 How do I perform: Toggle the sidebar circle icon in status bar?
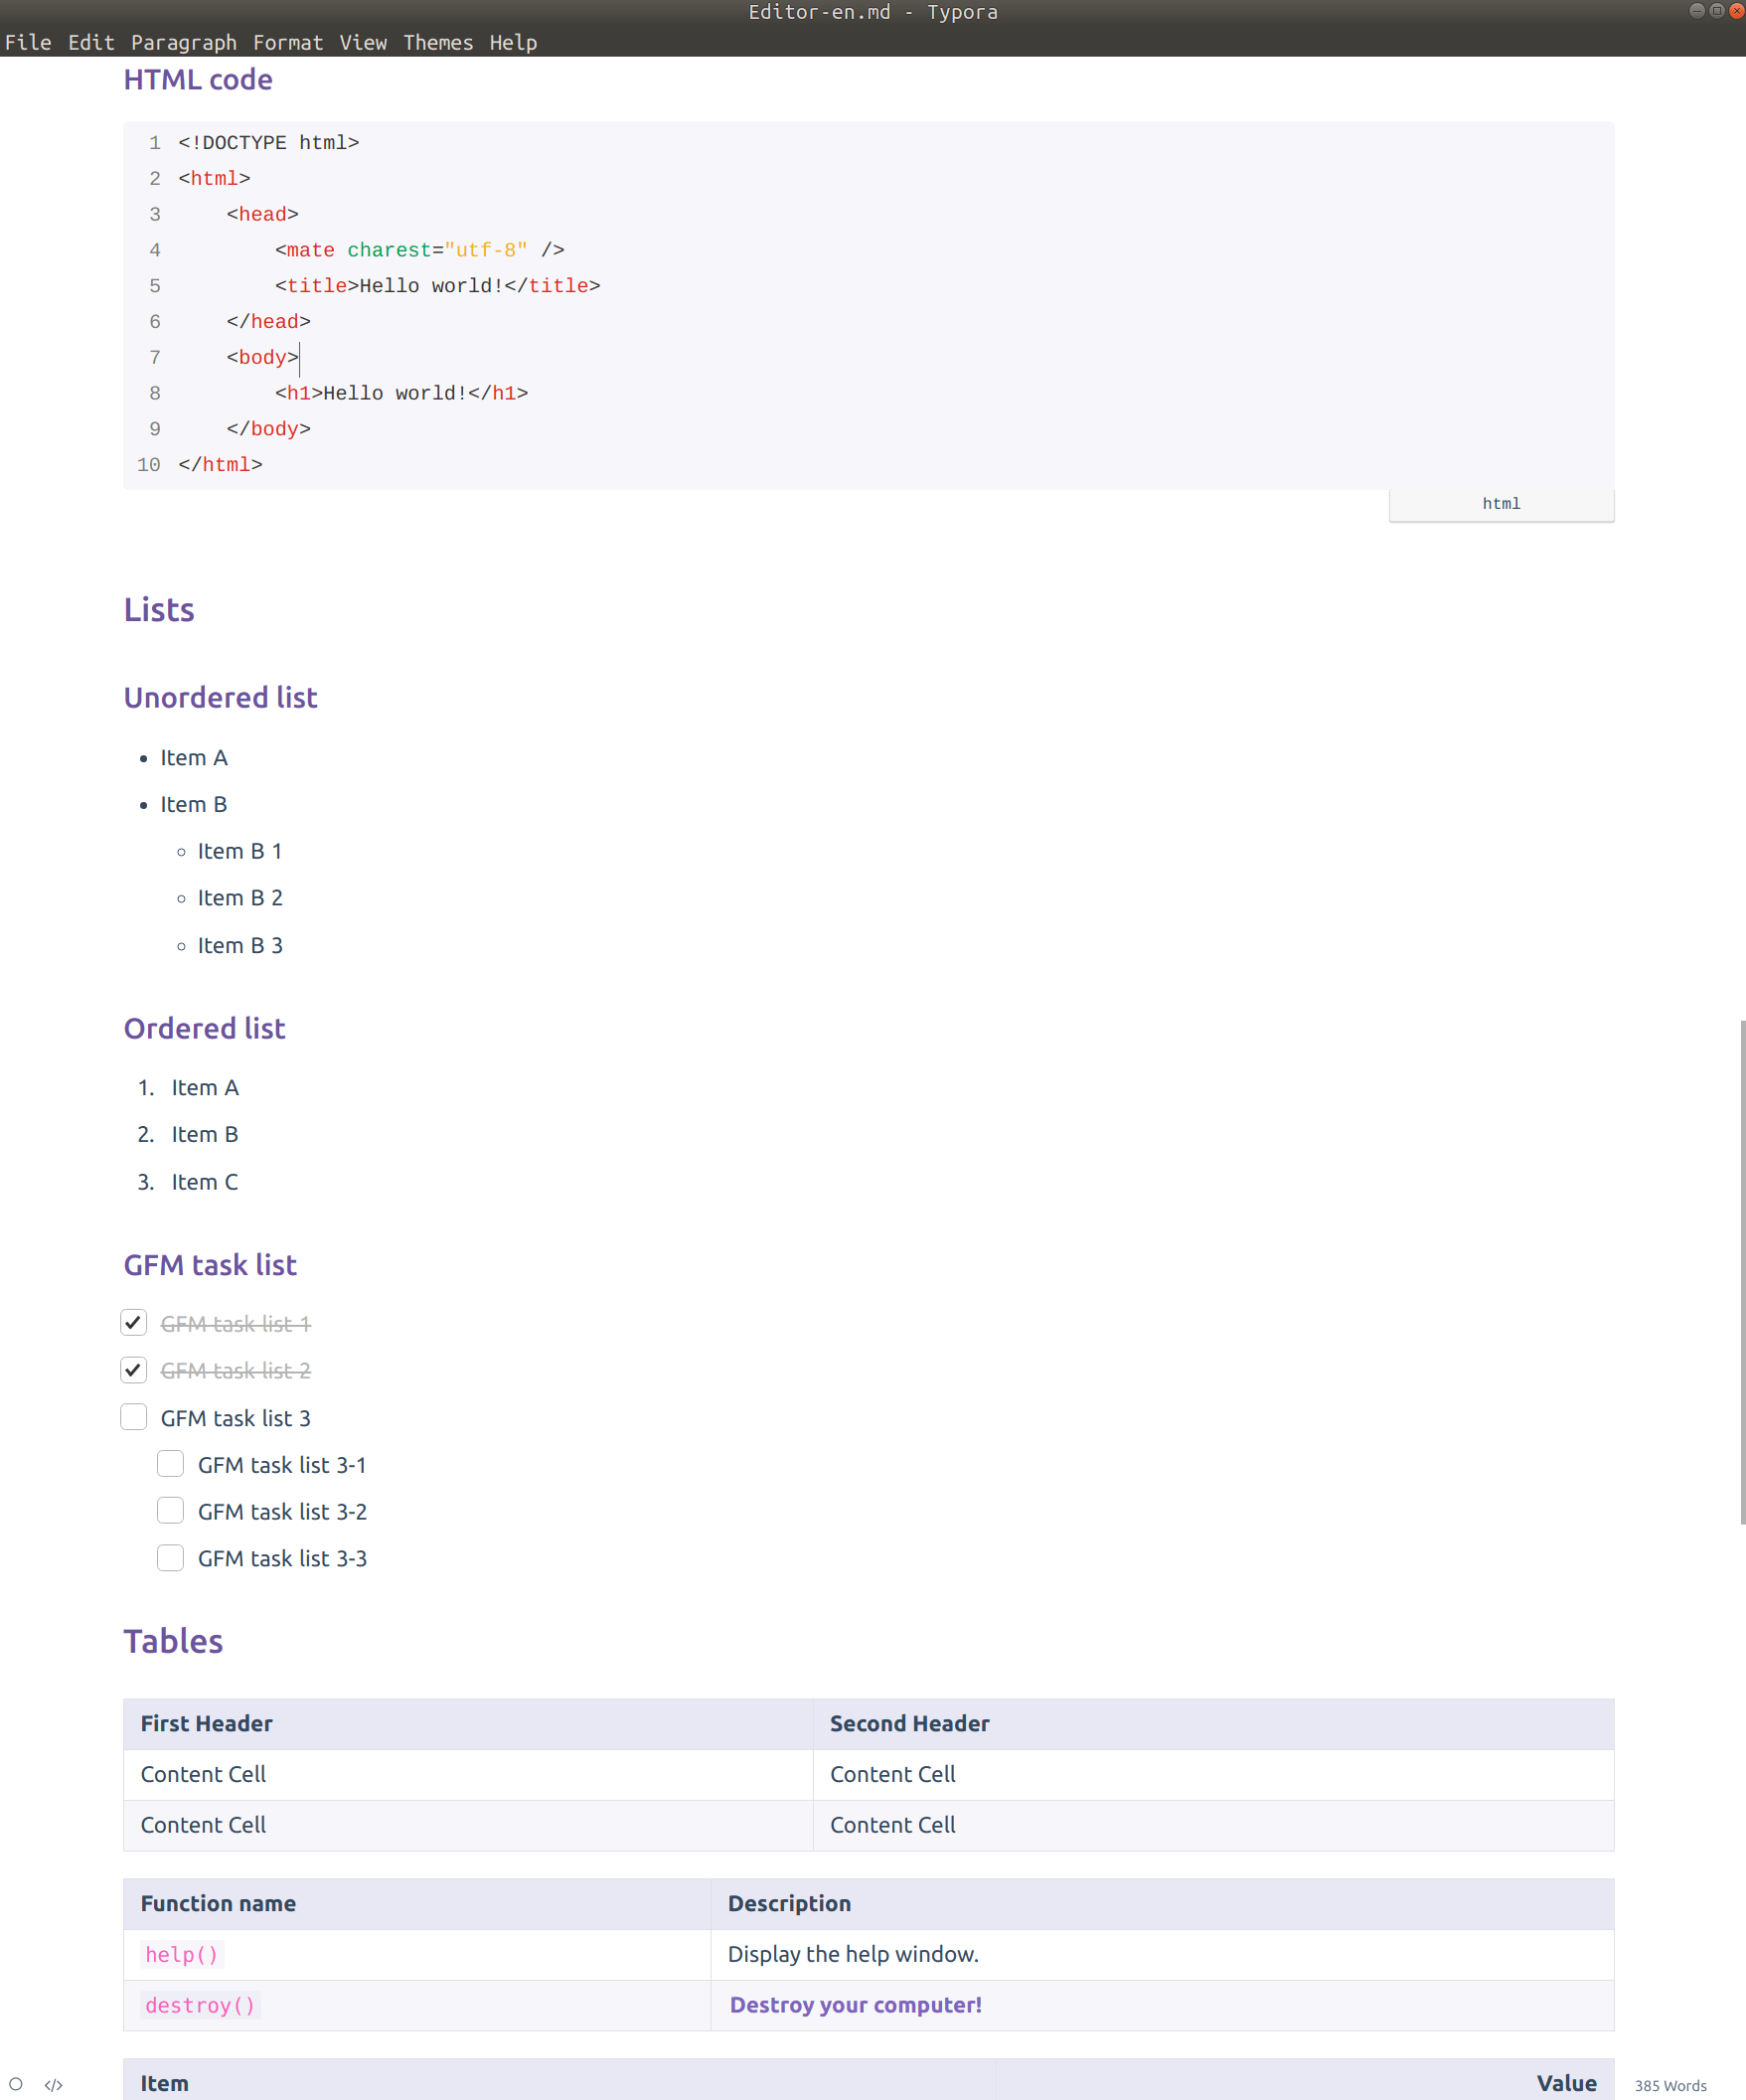point(16,2084)
